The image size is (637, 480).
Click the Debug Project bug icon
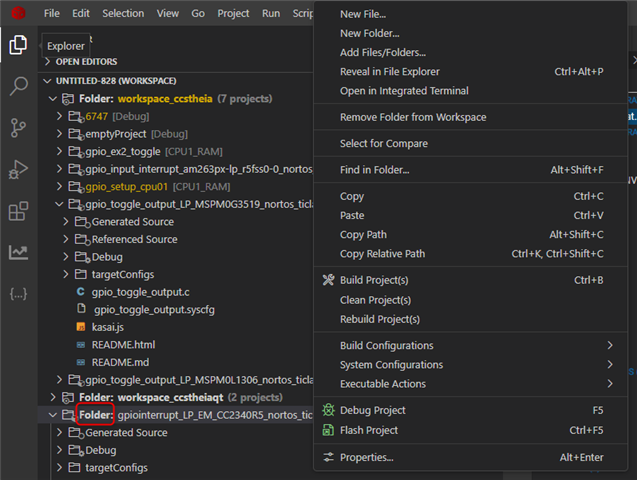coord(327,410)
